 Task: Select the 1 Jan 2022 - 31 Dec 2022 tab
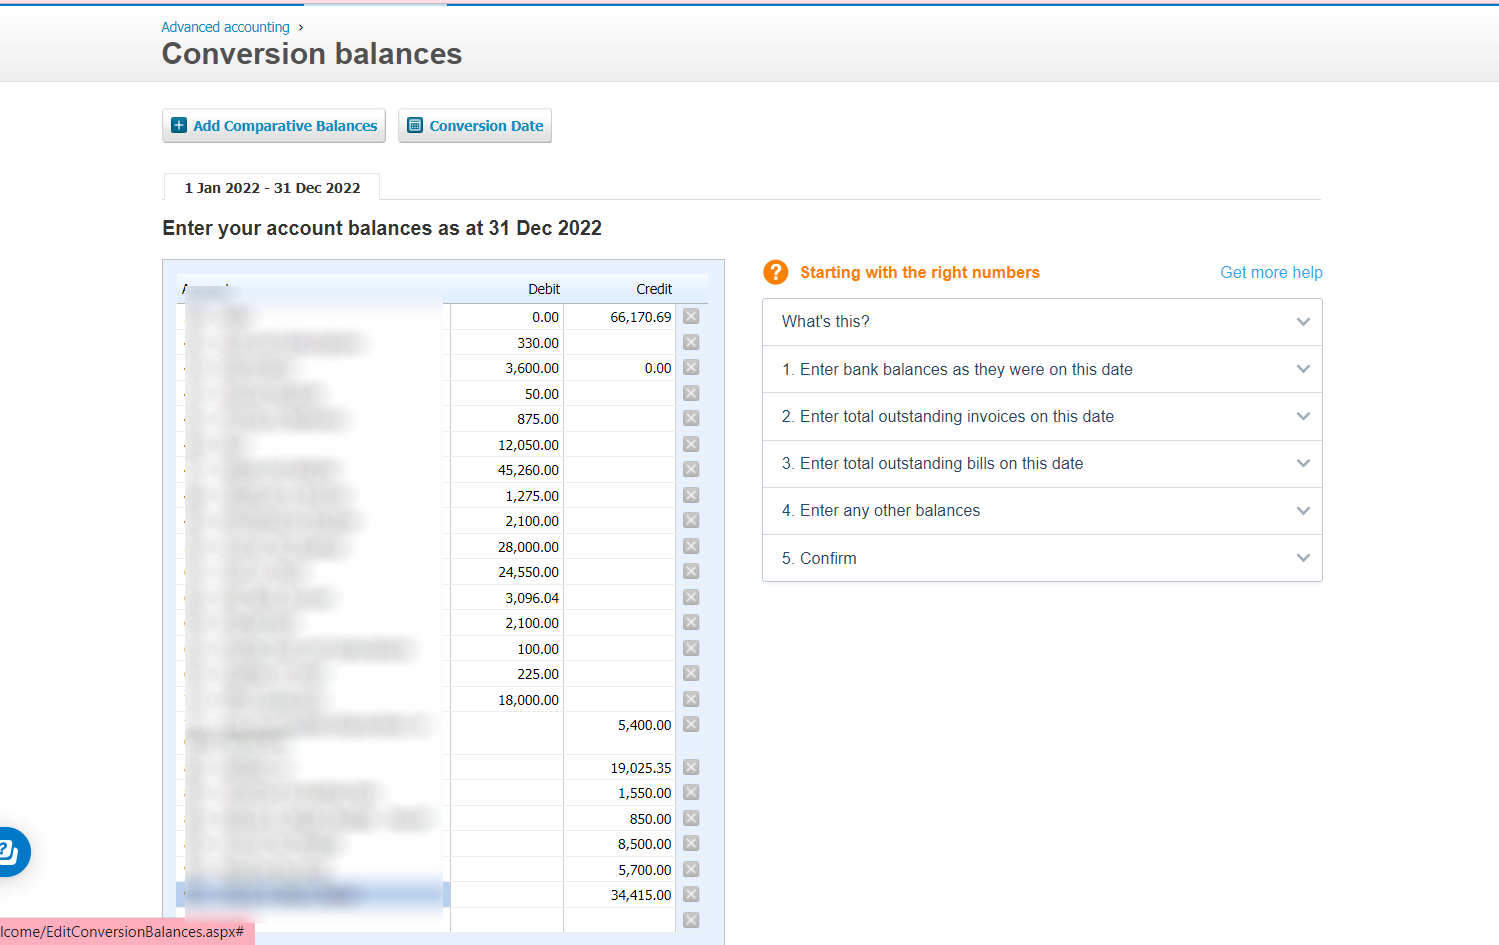click(272, 188)
